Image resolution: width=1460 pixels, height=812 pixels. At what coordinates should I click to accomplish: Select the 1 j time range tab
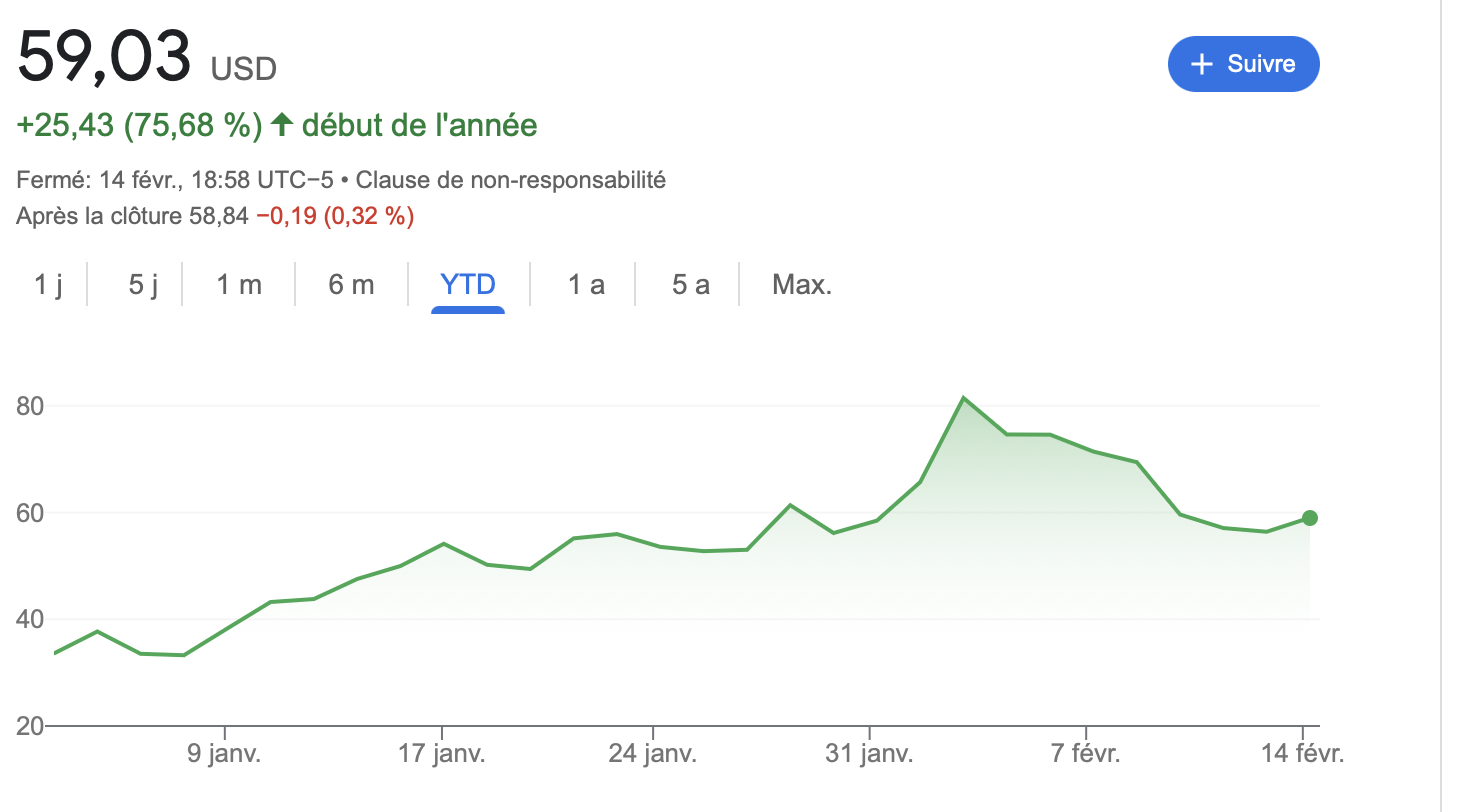click(x=48, y=285)
